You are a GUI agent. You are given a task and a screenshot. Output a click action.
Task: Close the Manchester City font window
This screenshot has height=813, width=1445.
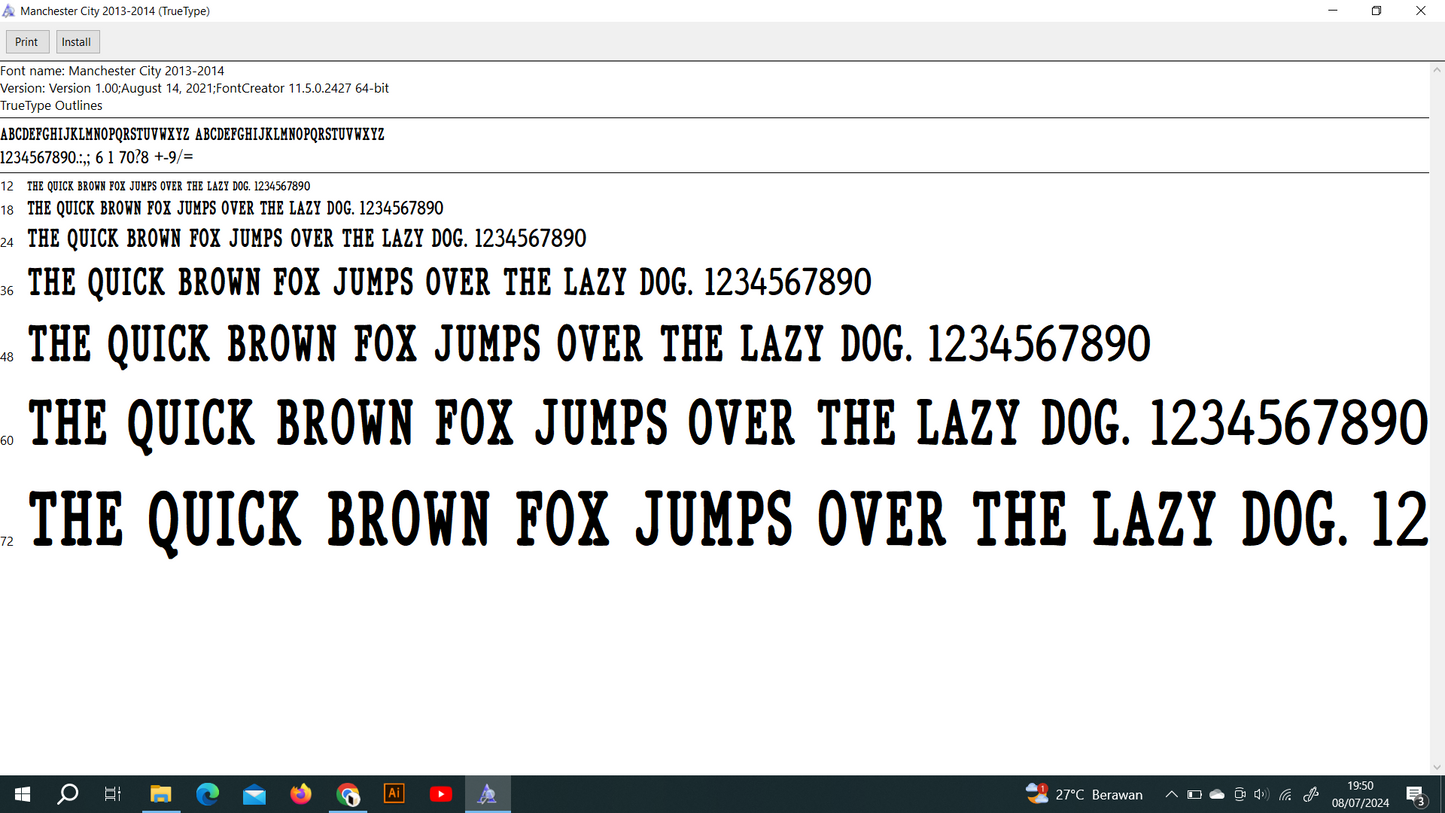pos(1421,11)
